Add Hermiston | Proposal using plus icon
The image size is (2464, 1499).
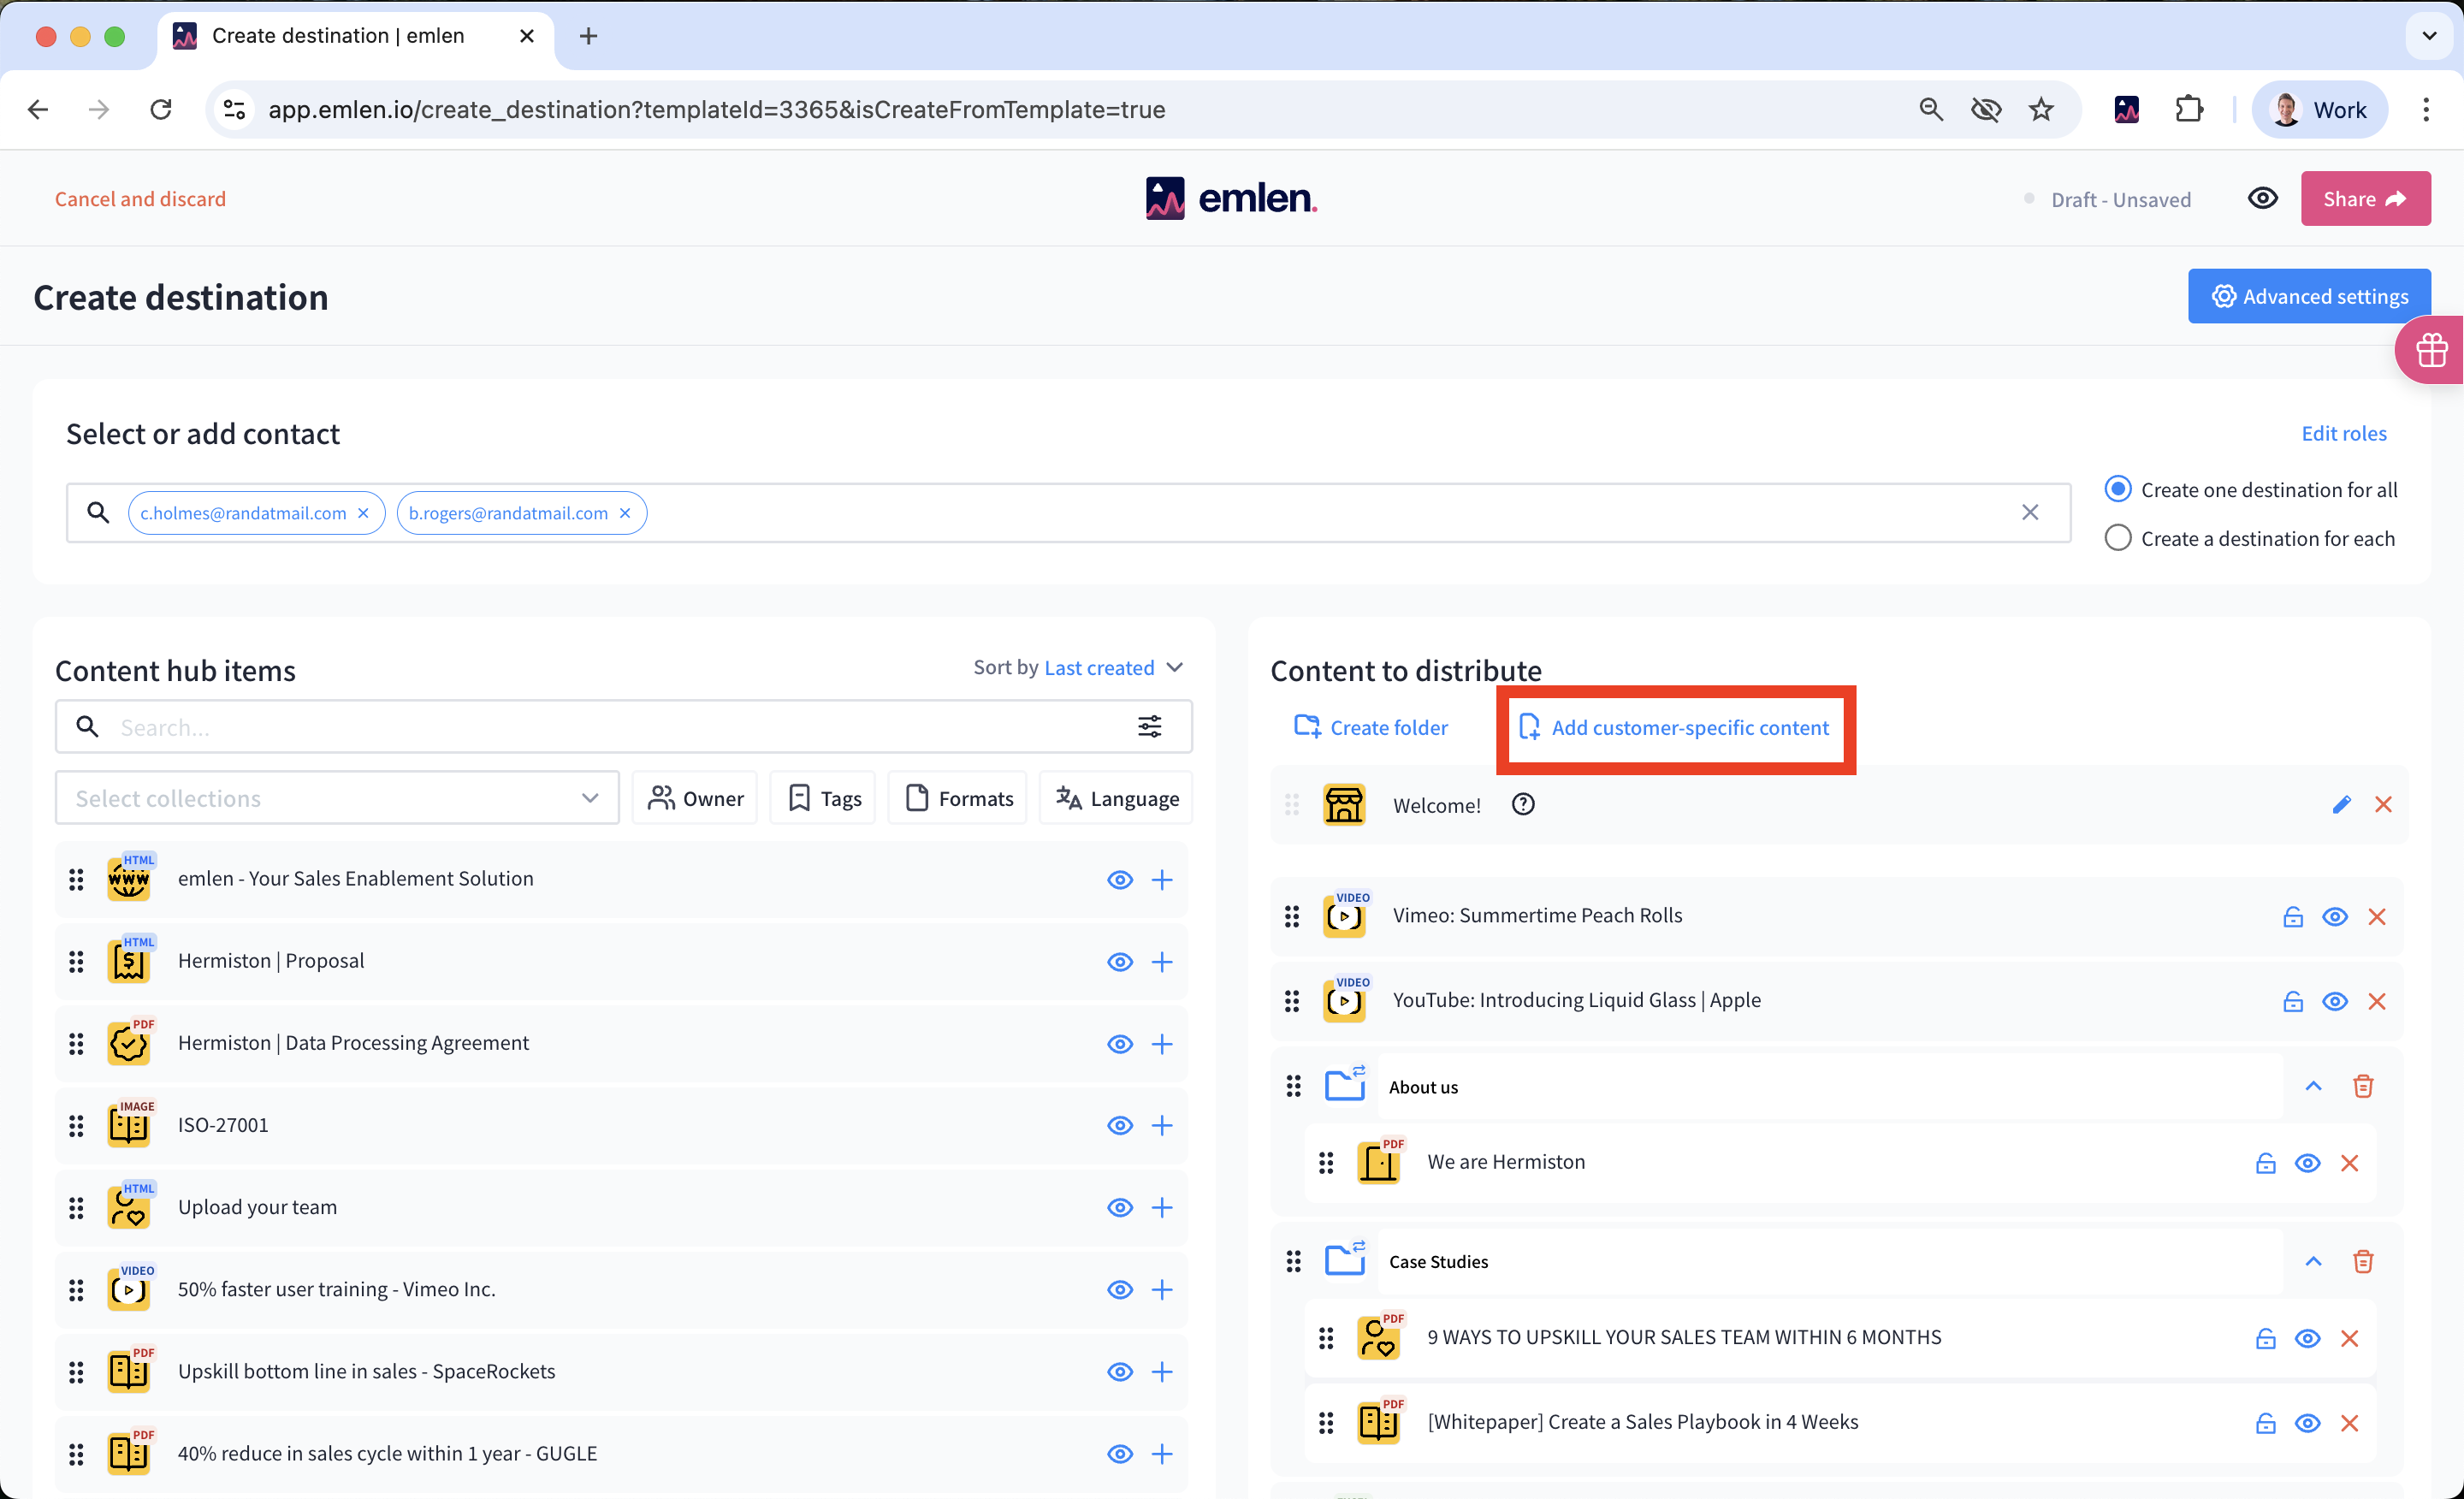[1161, 962]
